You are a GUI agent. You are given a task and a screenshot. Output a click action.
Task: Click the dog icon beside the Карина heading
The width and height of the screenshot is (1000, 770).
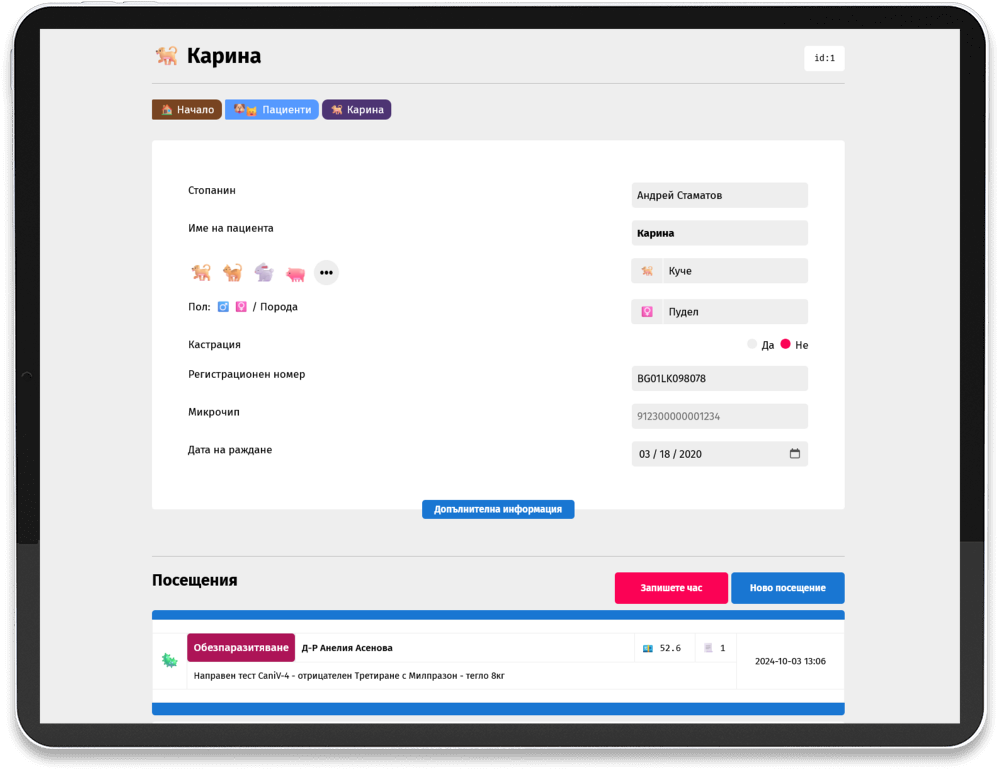(167, 56)
